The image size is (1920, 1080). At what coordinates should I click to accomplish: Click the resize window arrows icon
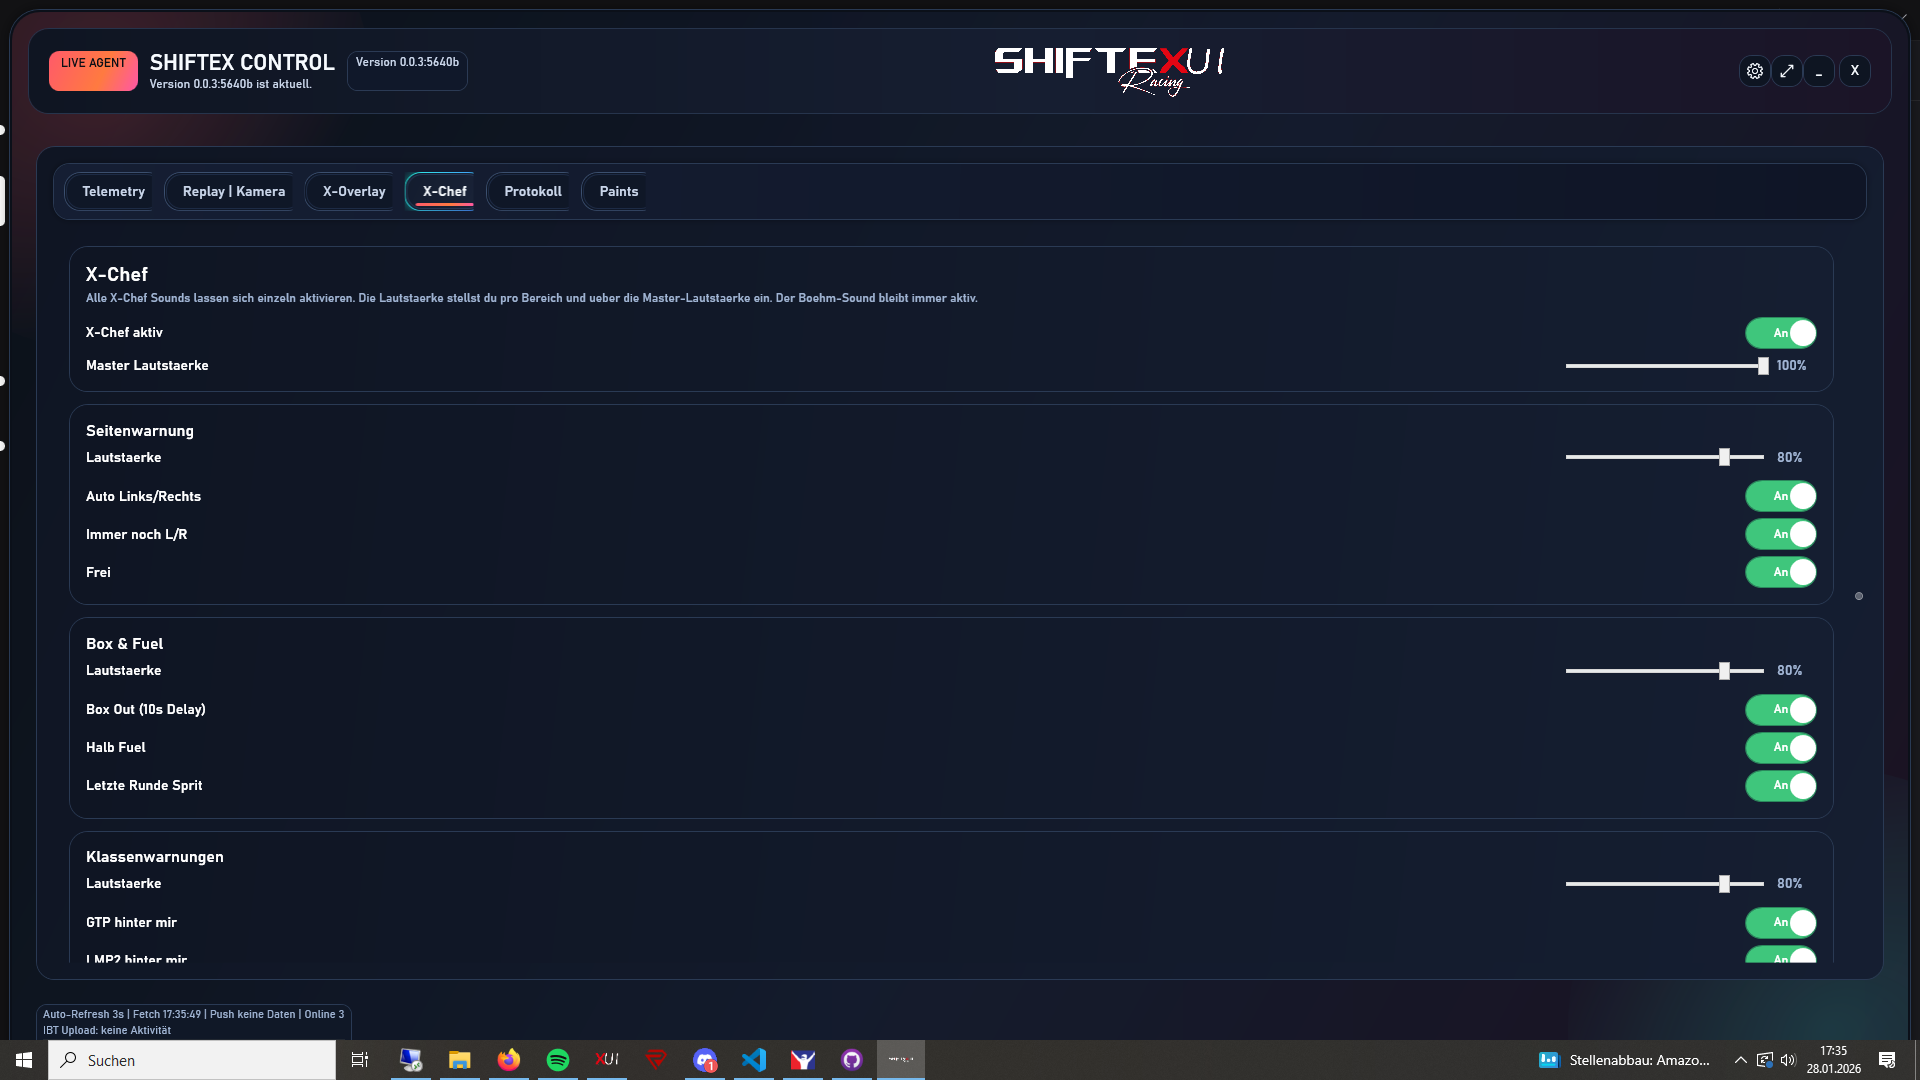pos(1789,71)
